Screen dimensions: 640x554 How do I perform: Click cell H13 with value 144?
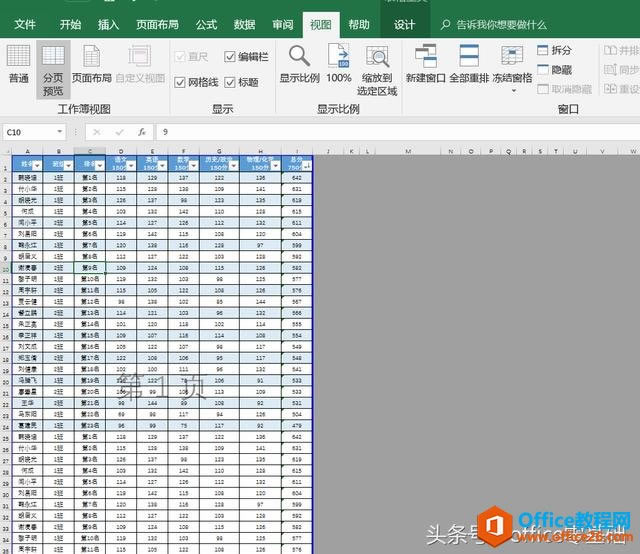pyautogui.click(x=260, y=302)
